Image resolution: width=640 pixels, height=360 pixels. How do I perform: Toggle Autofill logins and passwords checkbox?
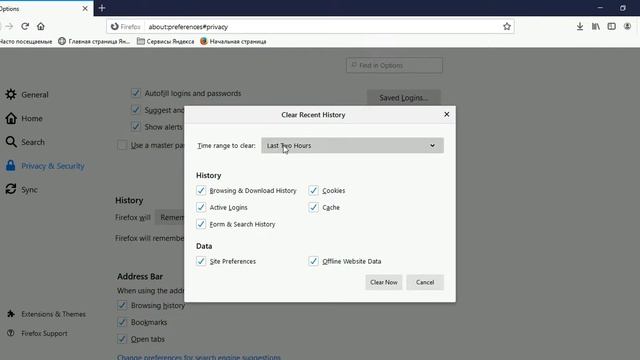coord(136,93)
